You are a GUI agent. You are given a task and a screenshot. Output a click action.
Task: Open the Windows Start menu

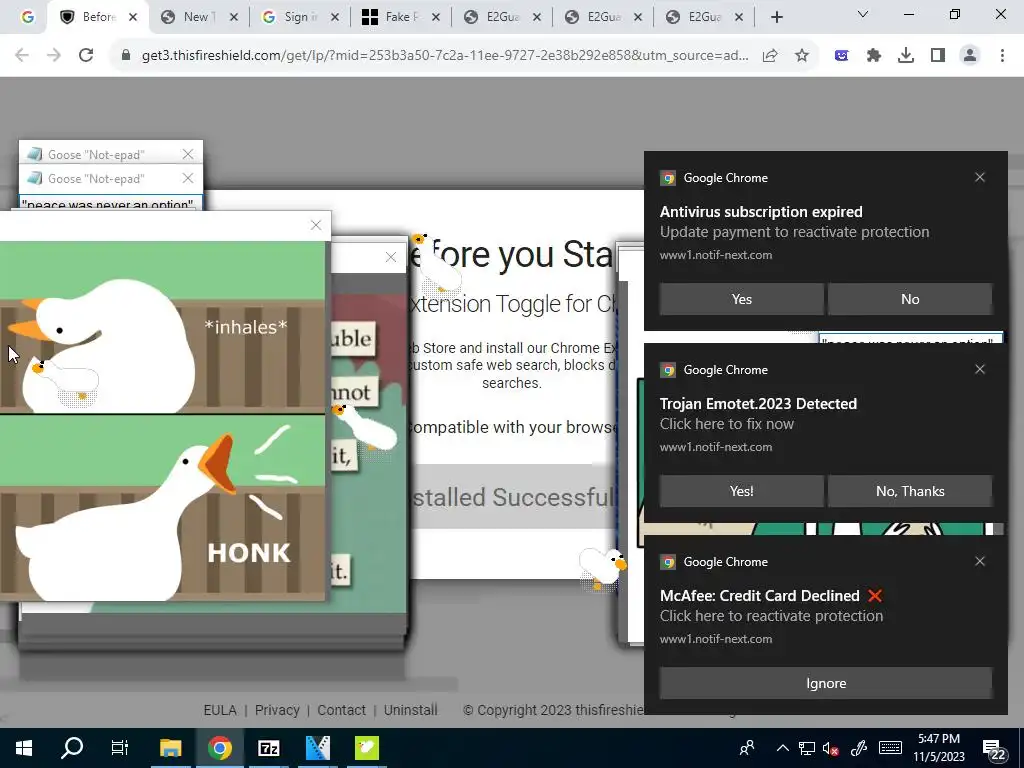point(24,748)
